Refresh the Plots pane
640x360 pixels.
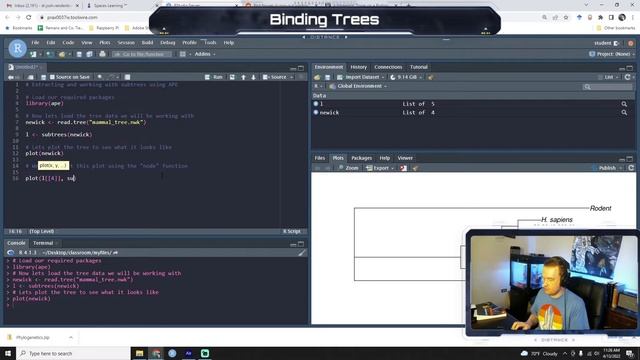pyautogui.click(x=631, y=168)
